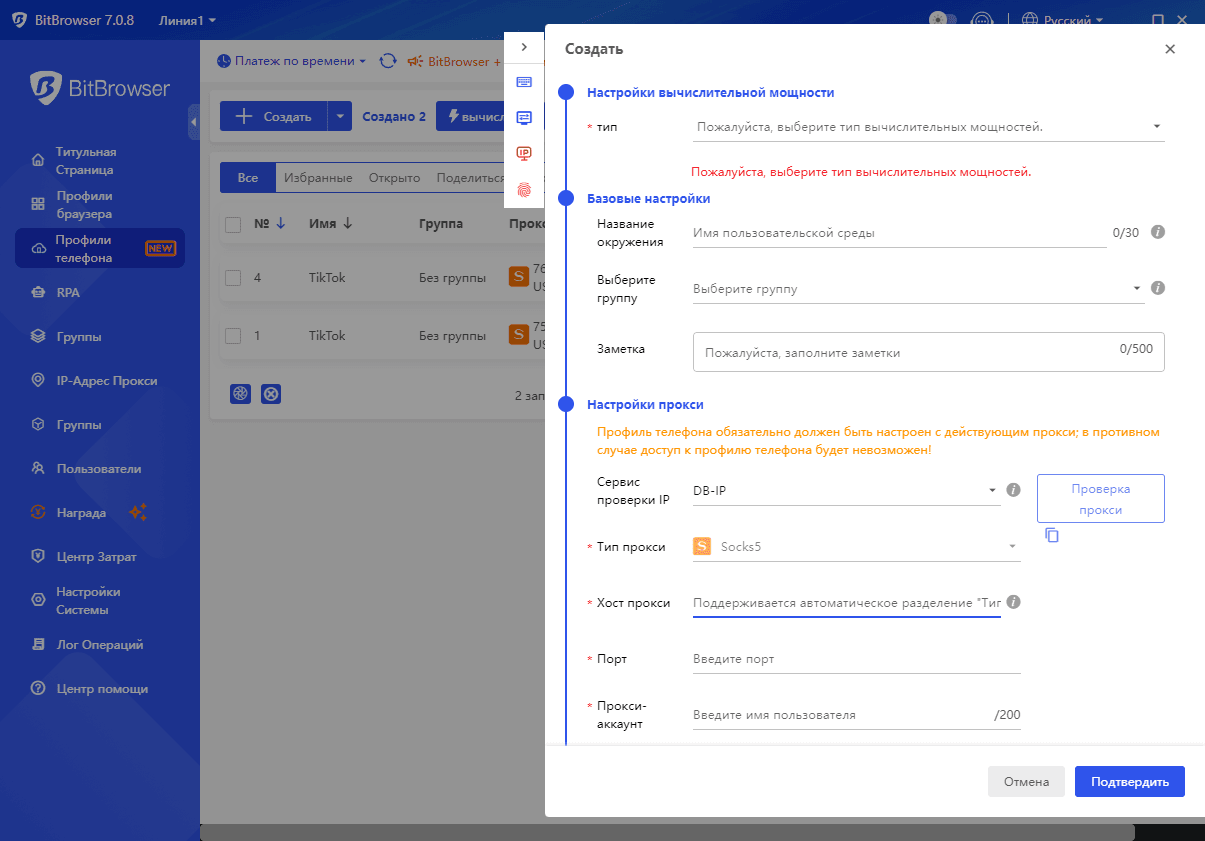Open the computing power type dropdown

click(928, 127)
